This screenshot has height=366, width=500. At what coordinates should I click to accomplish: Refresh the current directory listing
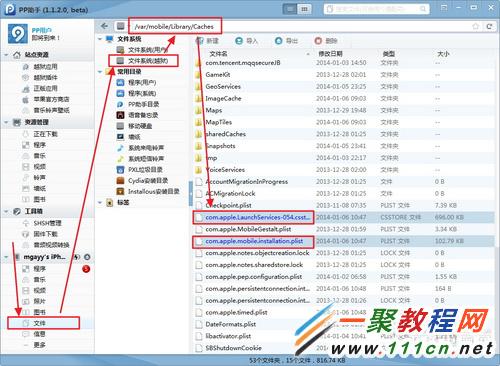pyautogui.click(x=489, y=26)
